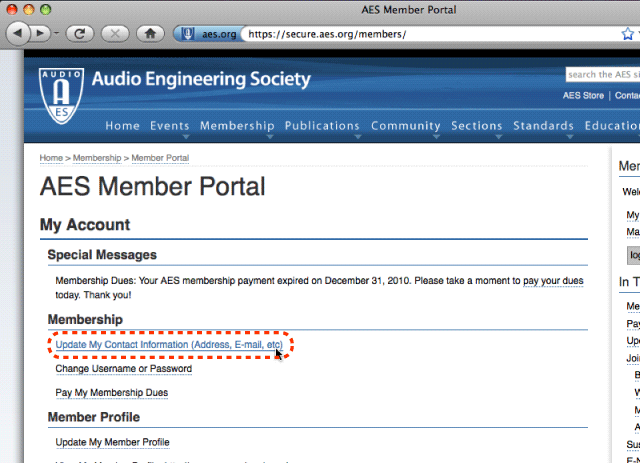Click the search the AES site field
The height and width of the screenshot is (463, 640).
[603, 74]
